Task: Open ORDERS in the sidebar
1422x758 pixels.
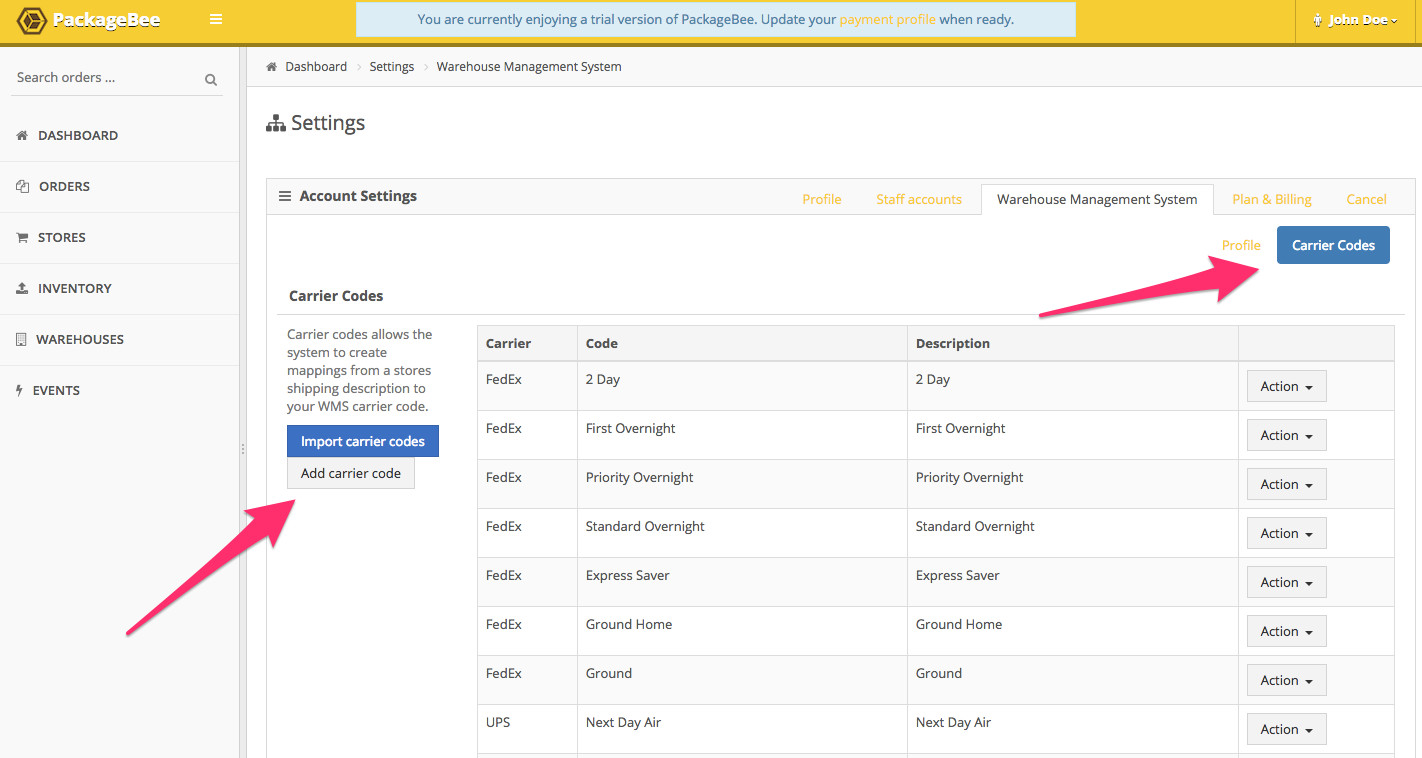Action: coord(120,186)
